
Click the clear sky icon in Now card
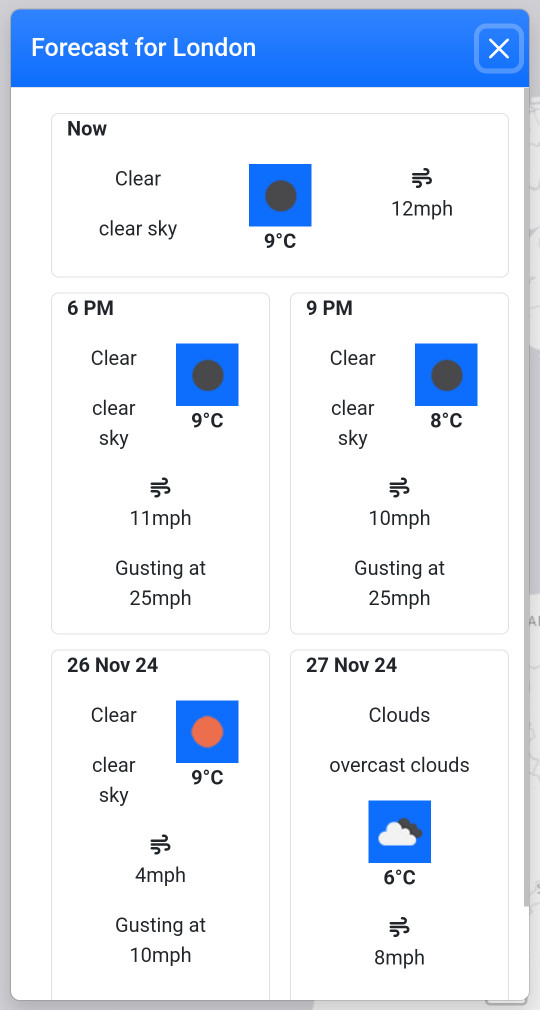coord(280,195)
